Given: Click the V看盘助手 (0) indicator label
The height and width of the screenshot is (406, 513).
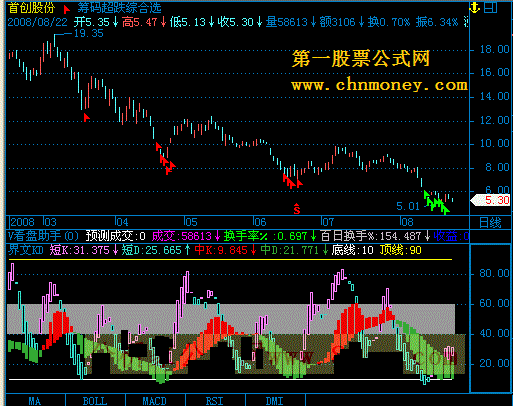Looking at the screenshot, I should point(43,236).
